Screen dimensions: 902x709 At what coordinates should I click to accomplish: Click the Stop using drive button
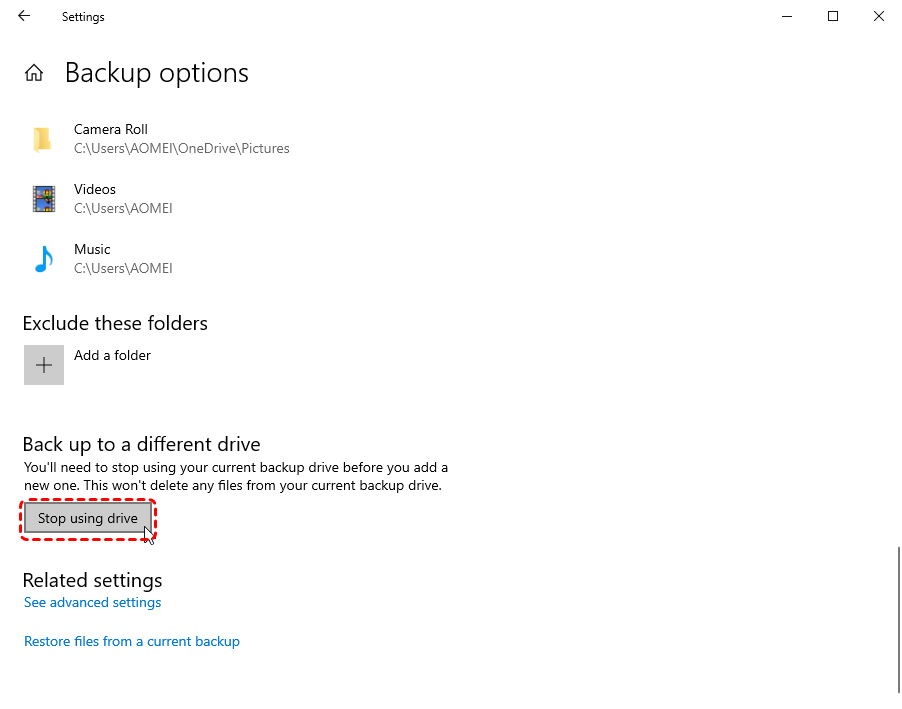click(x=88, y=519)
